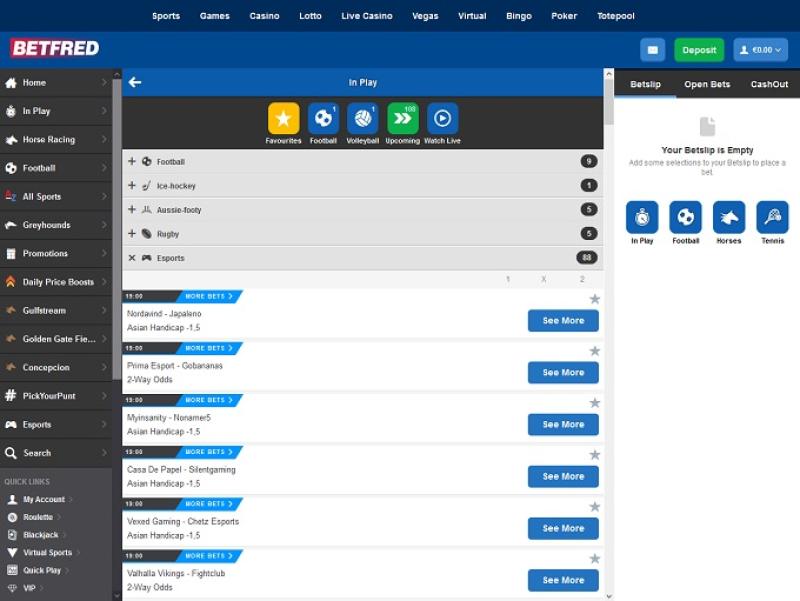
Task: Click the back arrow in In Play header
Action: (x=135, y=83)
